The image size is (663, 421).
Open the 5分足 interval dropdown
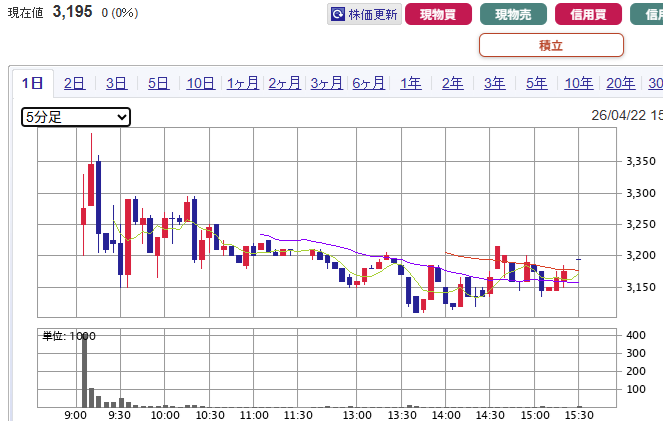pyautogui.click(x=76, y=117)
